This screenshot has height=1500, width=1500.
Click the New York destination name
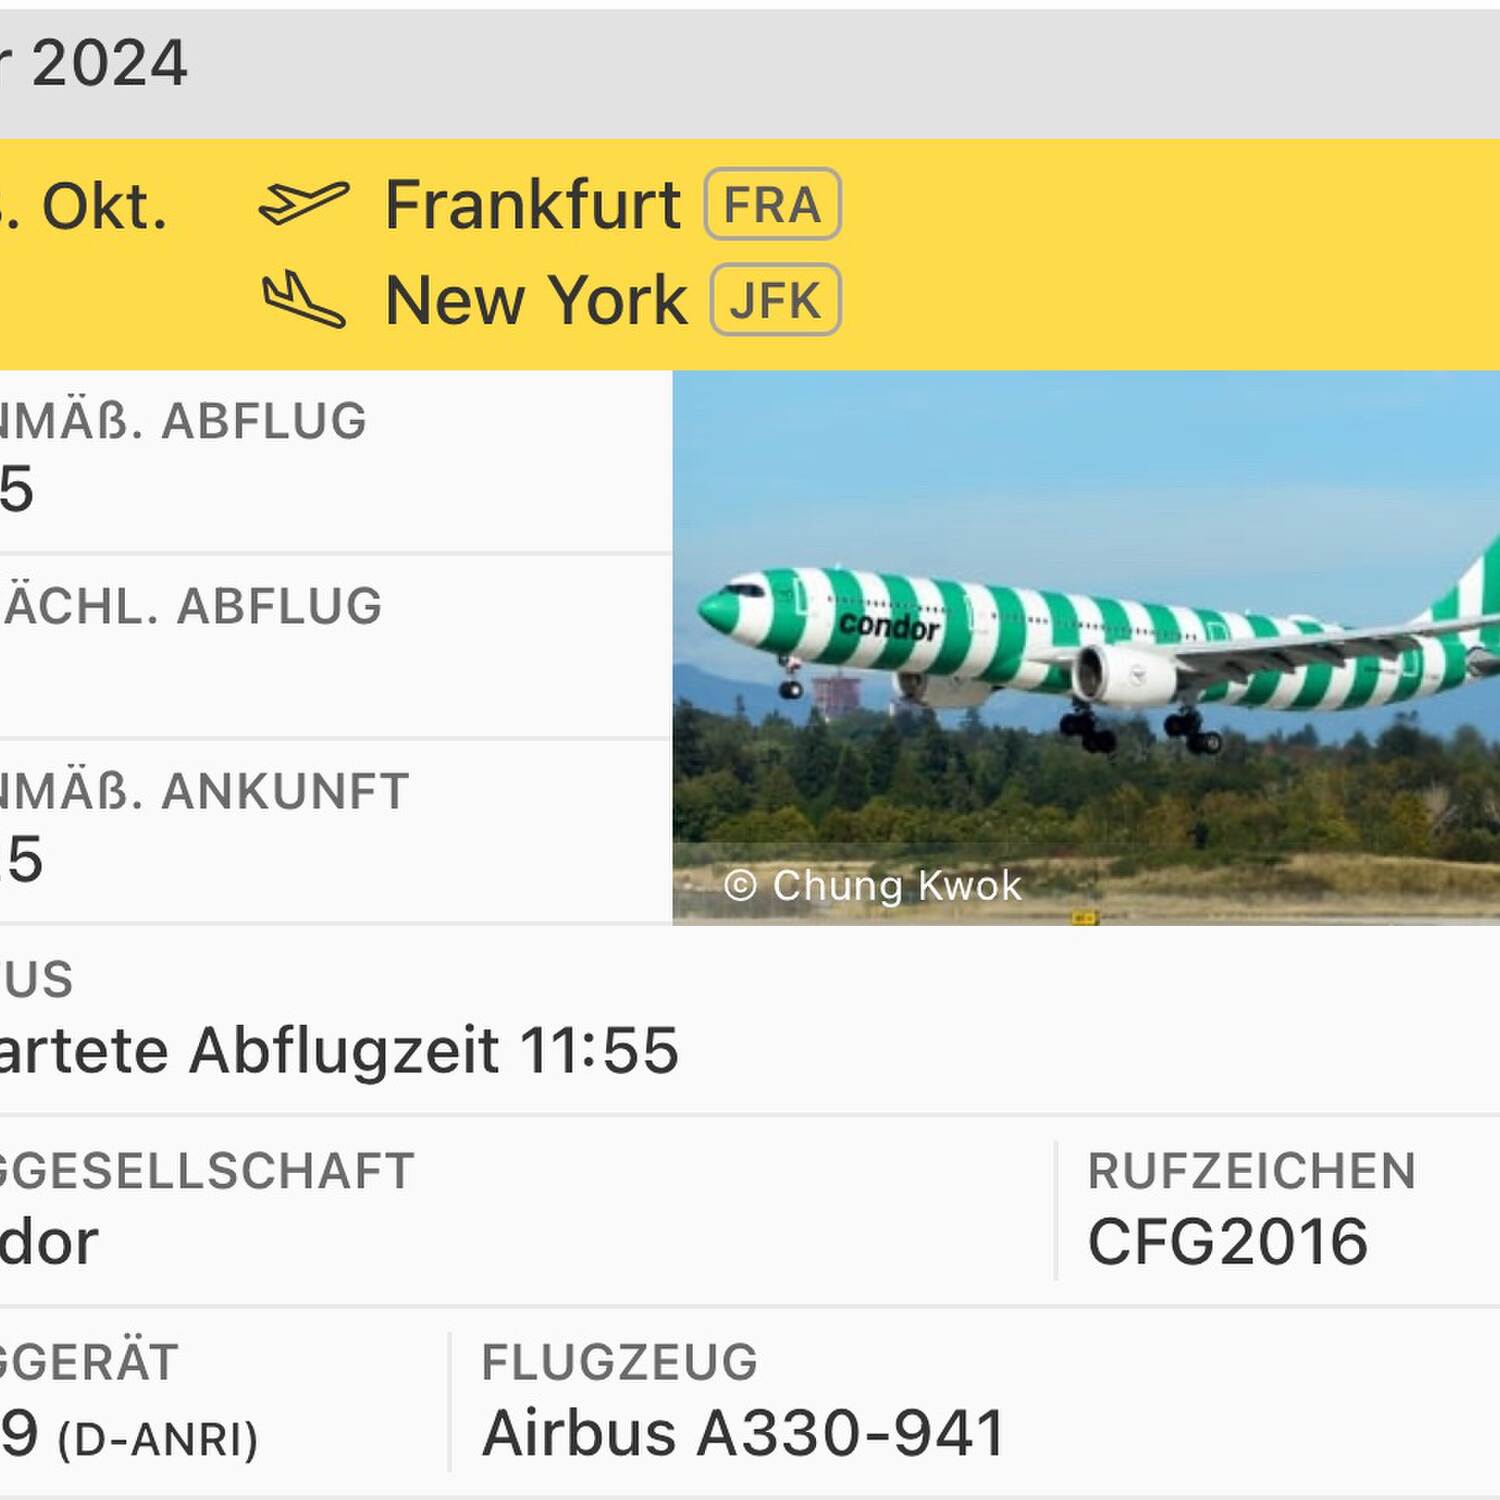point(536,300)
